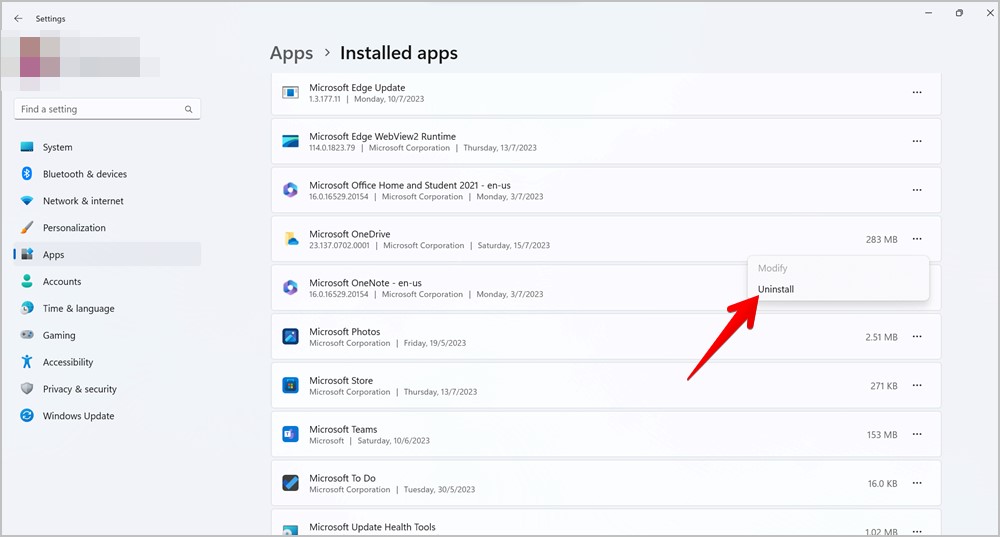This screenshot has width=1000, height=537.
Task: Click the Accessibility figure icon
Action: tap(27, 362)
